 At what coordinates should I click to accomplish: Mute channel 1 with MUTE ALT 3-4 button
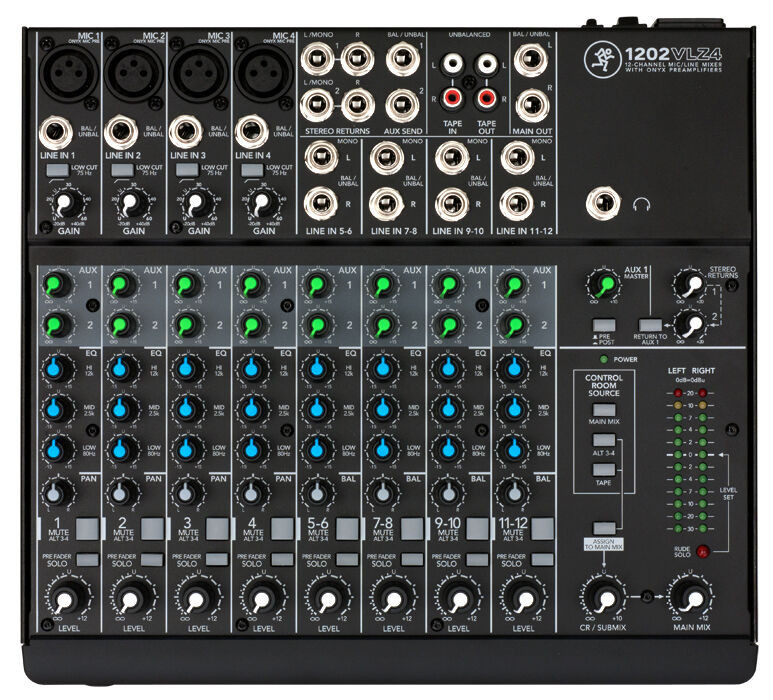pos(88,529)
